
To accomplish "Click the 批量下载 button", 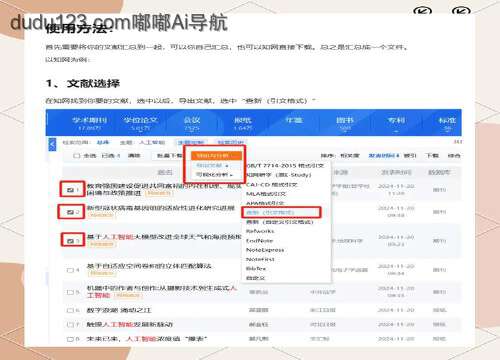I will point(170,156).
